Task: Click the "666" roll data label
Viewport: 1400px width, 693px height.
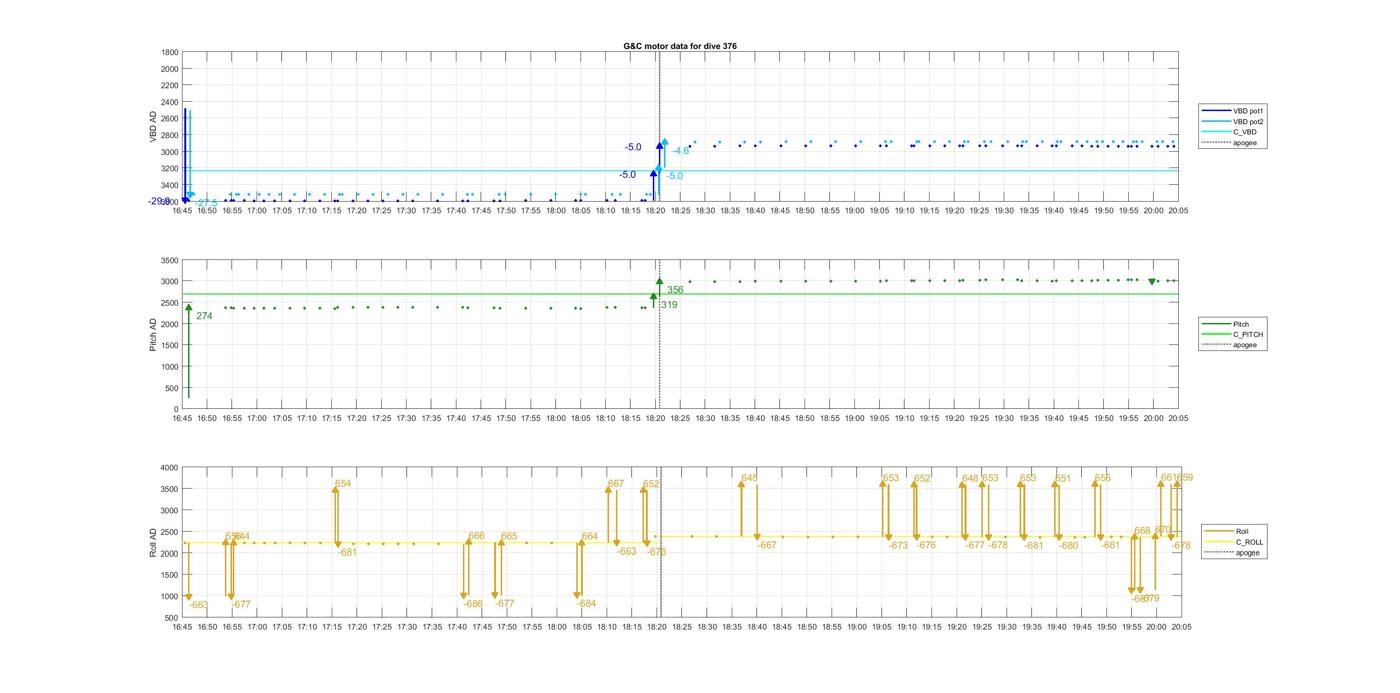Action: coord(476,536)
